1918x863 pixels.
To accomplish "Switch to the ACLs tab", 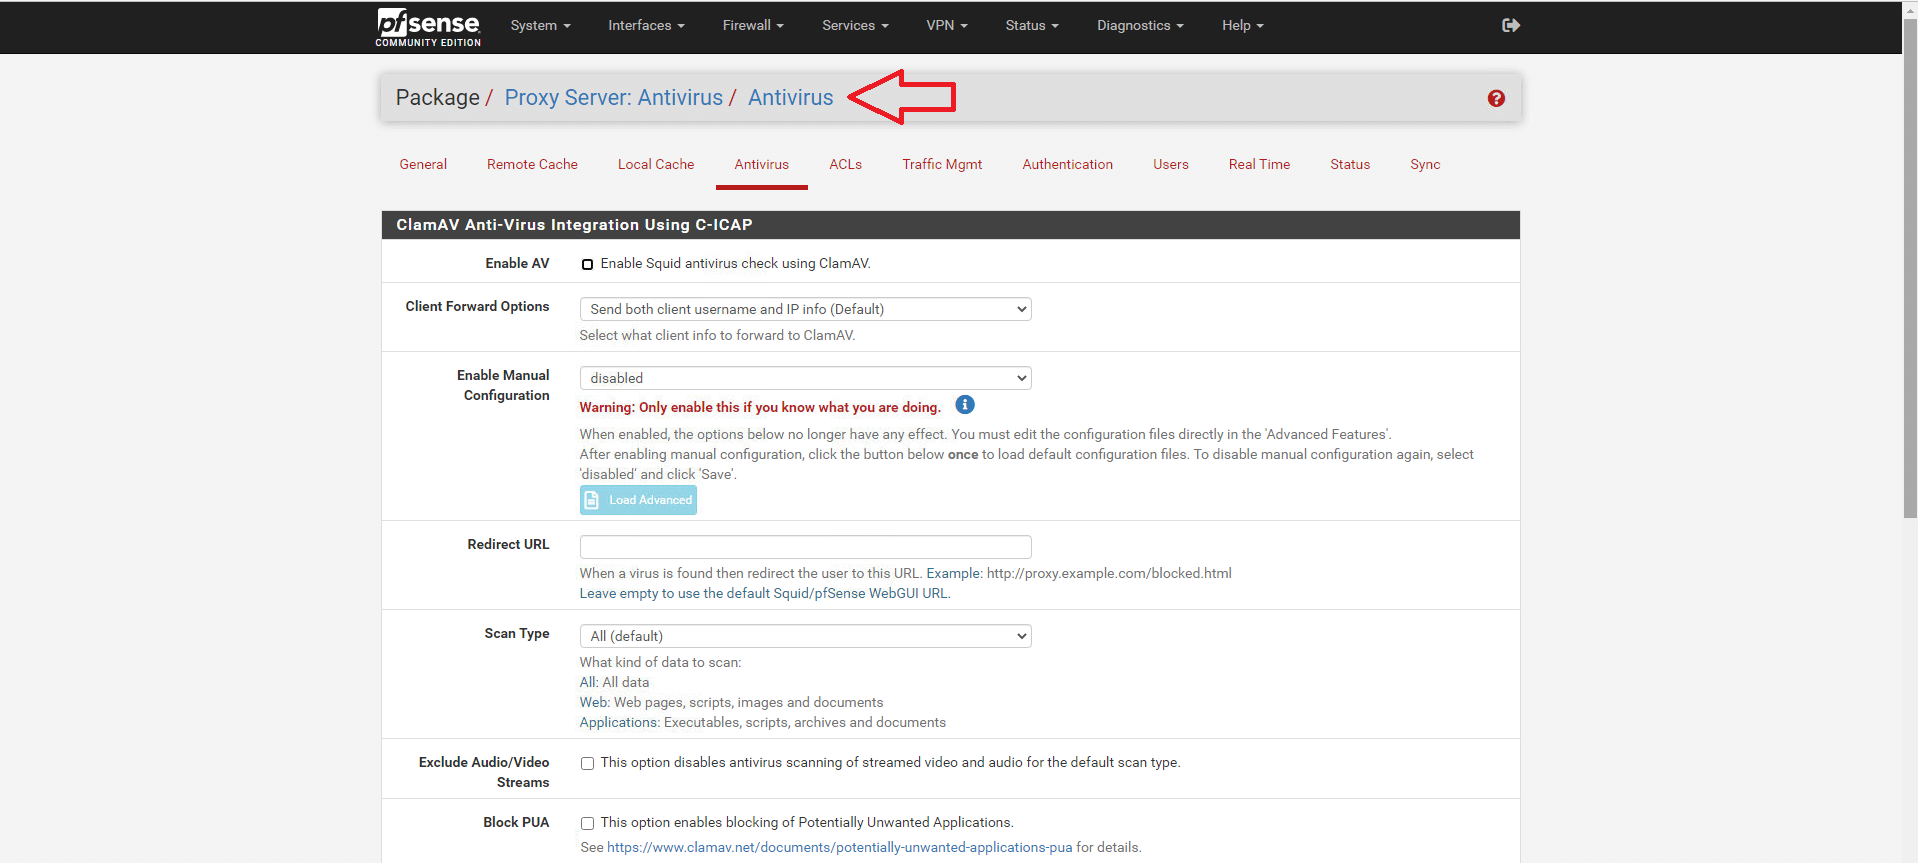I will pyautogui.click(x=846, y=164).
